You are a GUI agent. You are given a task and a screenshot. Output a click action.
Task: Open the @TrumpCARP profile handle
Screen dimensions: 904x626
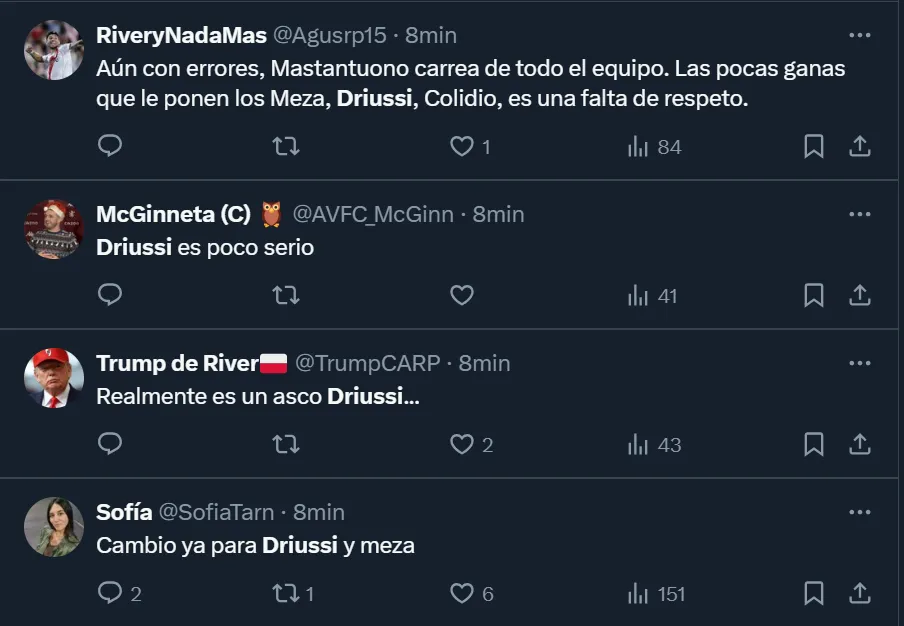(367, 363)
